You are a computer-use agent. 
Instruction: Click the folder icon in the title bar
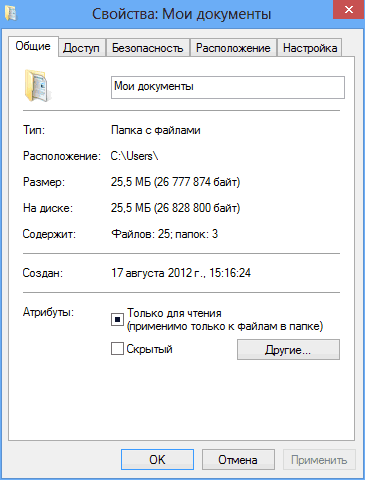11,13
